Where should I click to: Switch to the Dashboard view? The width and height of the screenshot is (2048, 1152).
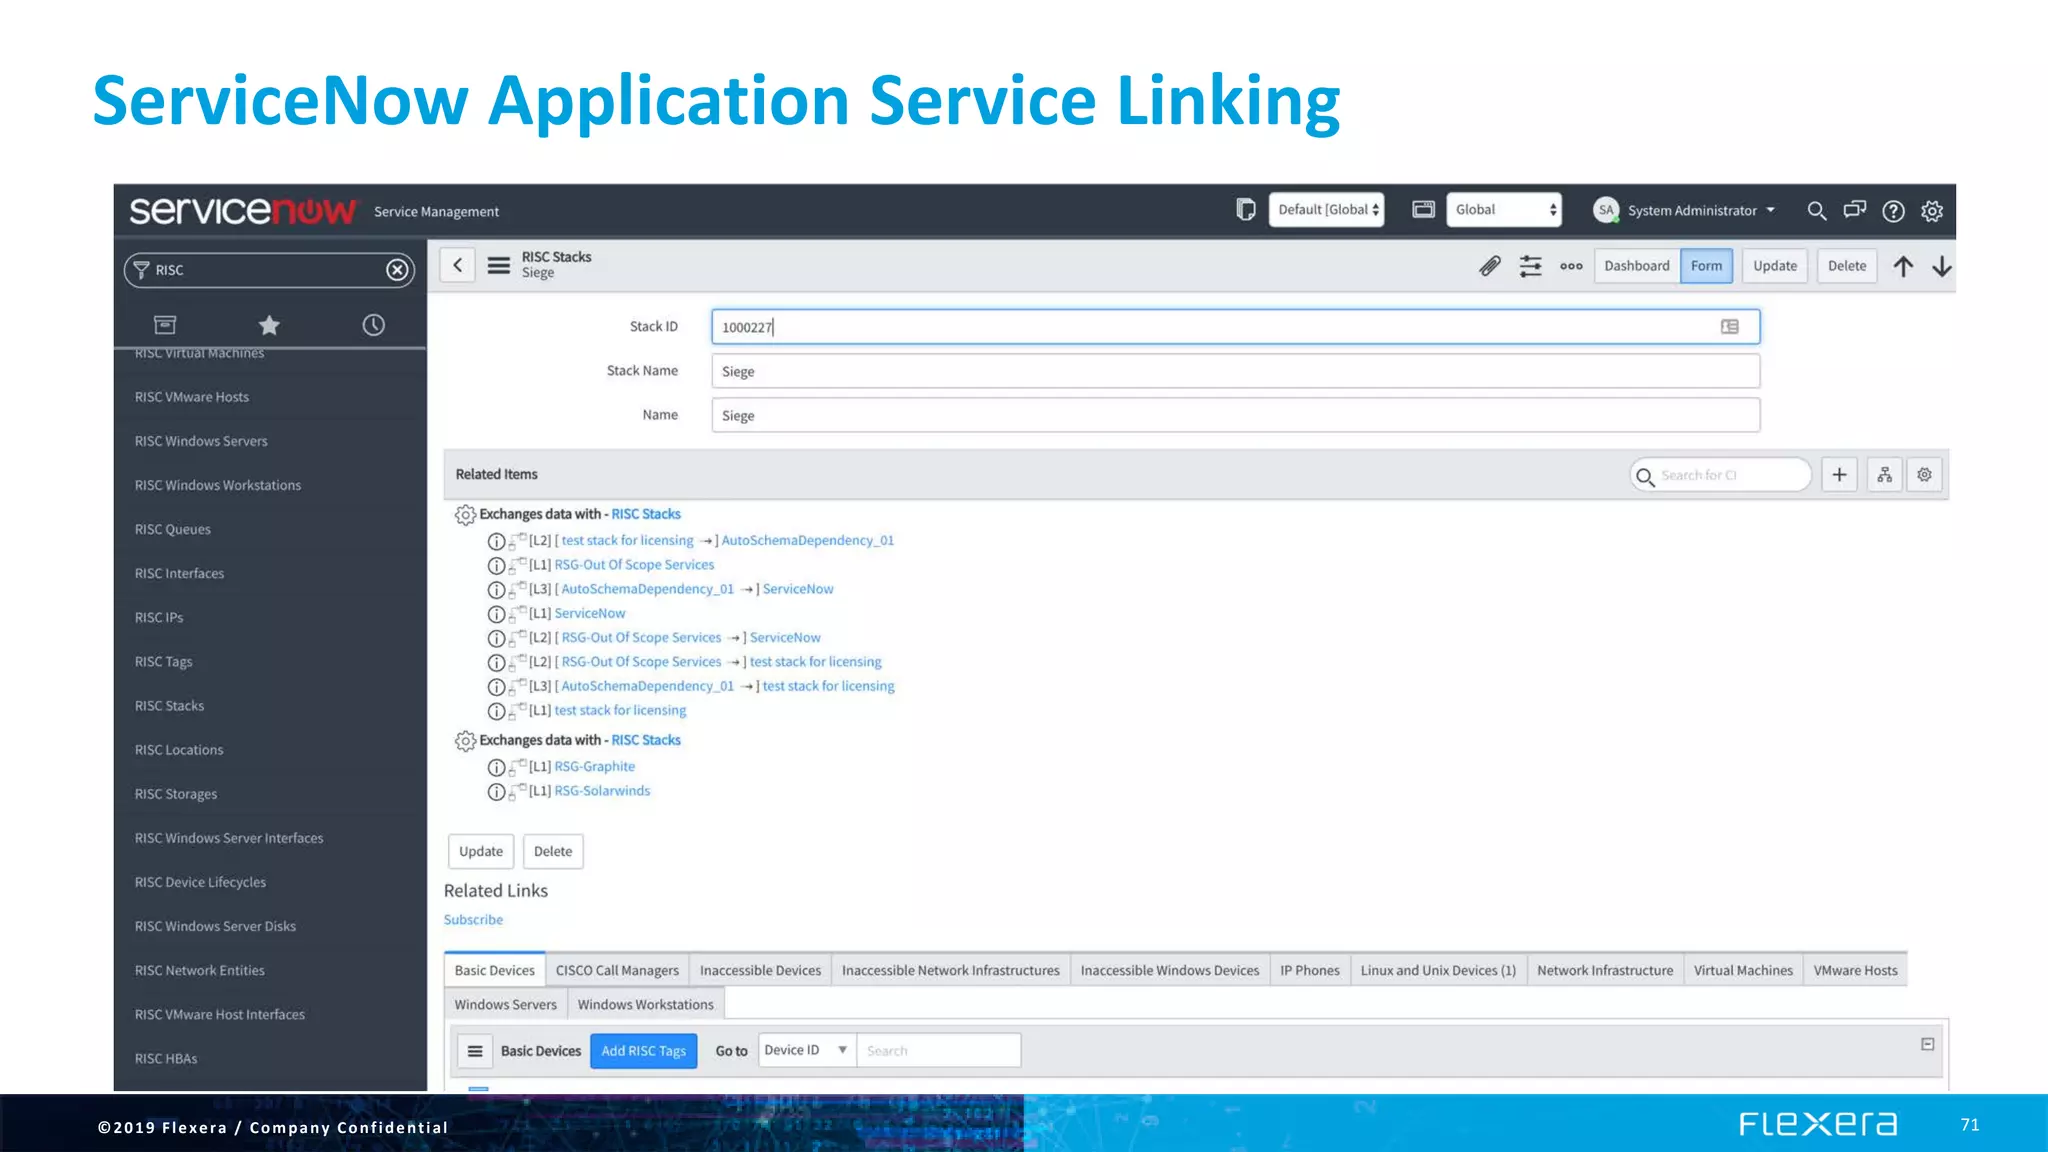tap(1637, 266)
